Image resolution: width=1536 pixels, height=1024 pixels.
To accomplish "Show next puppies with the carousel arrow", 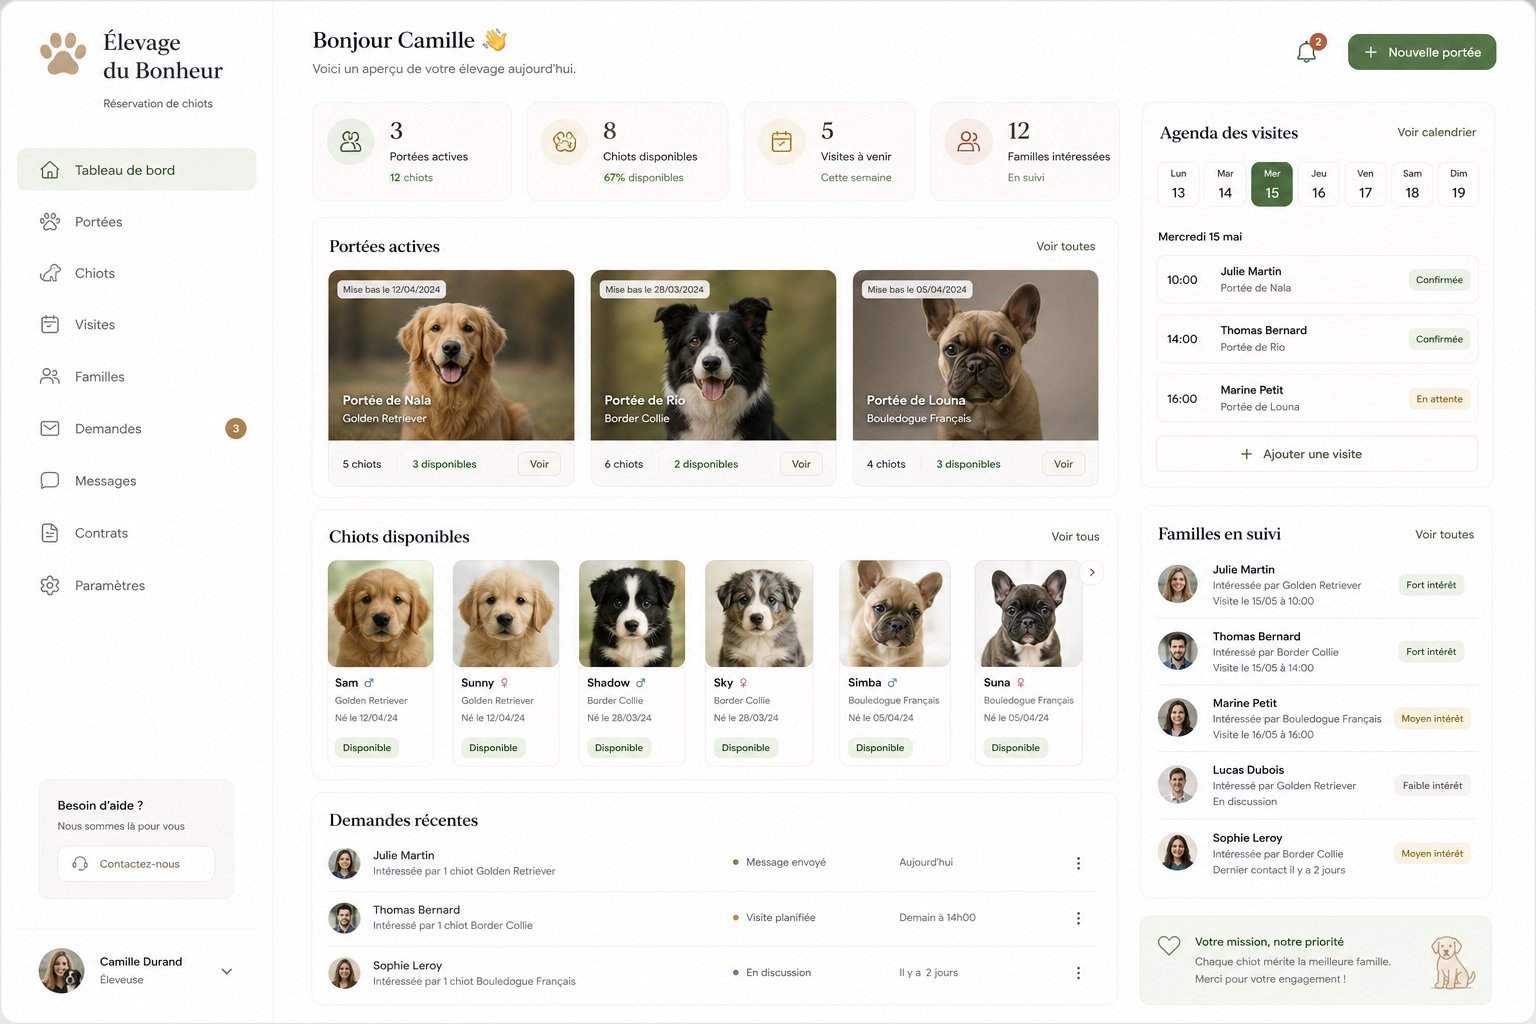I will (x=1092, y=573).
